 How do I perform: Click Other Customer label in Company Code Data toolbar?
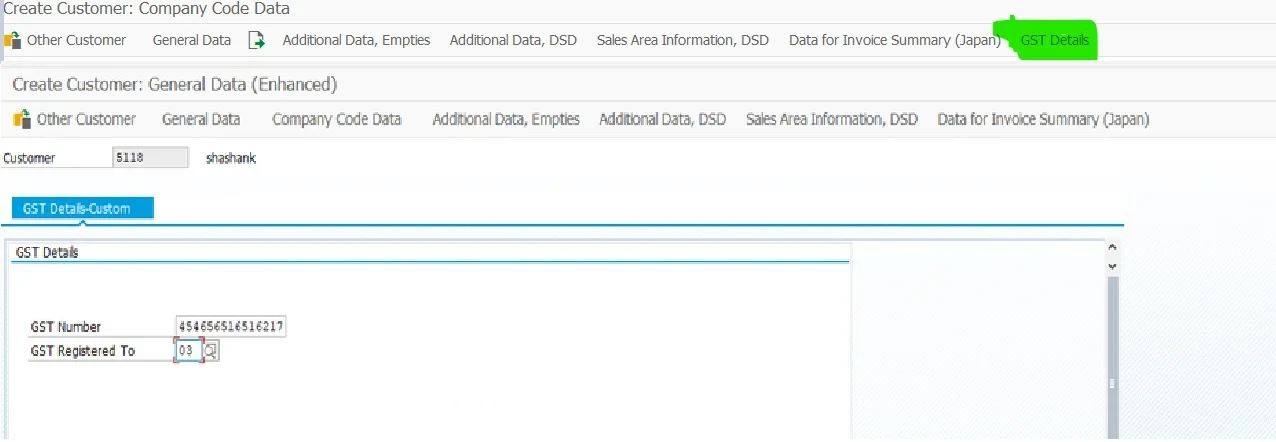(76, 41)
